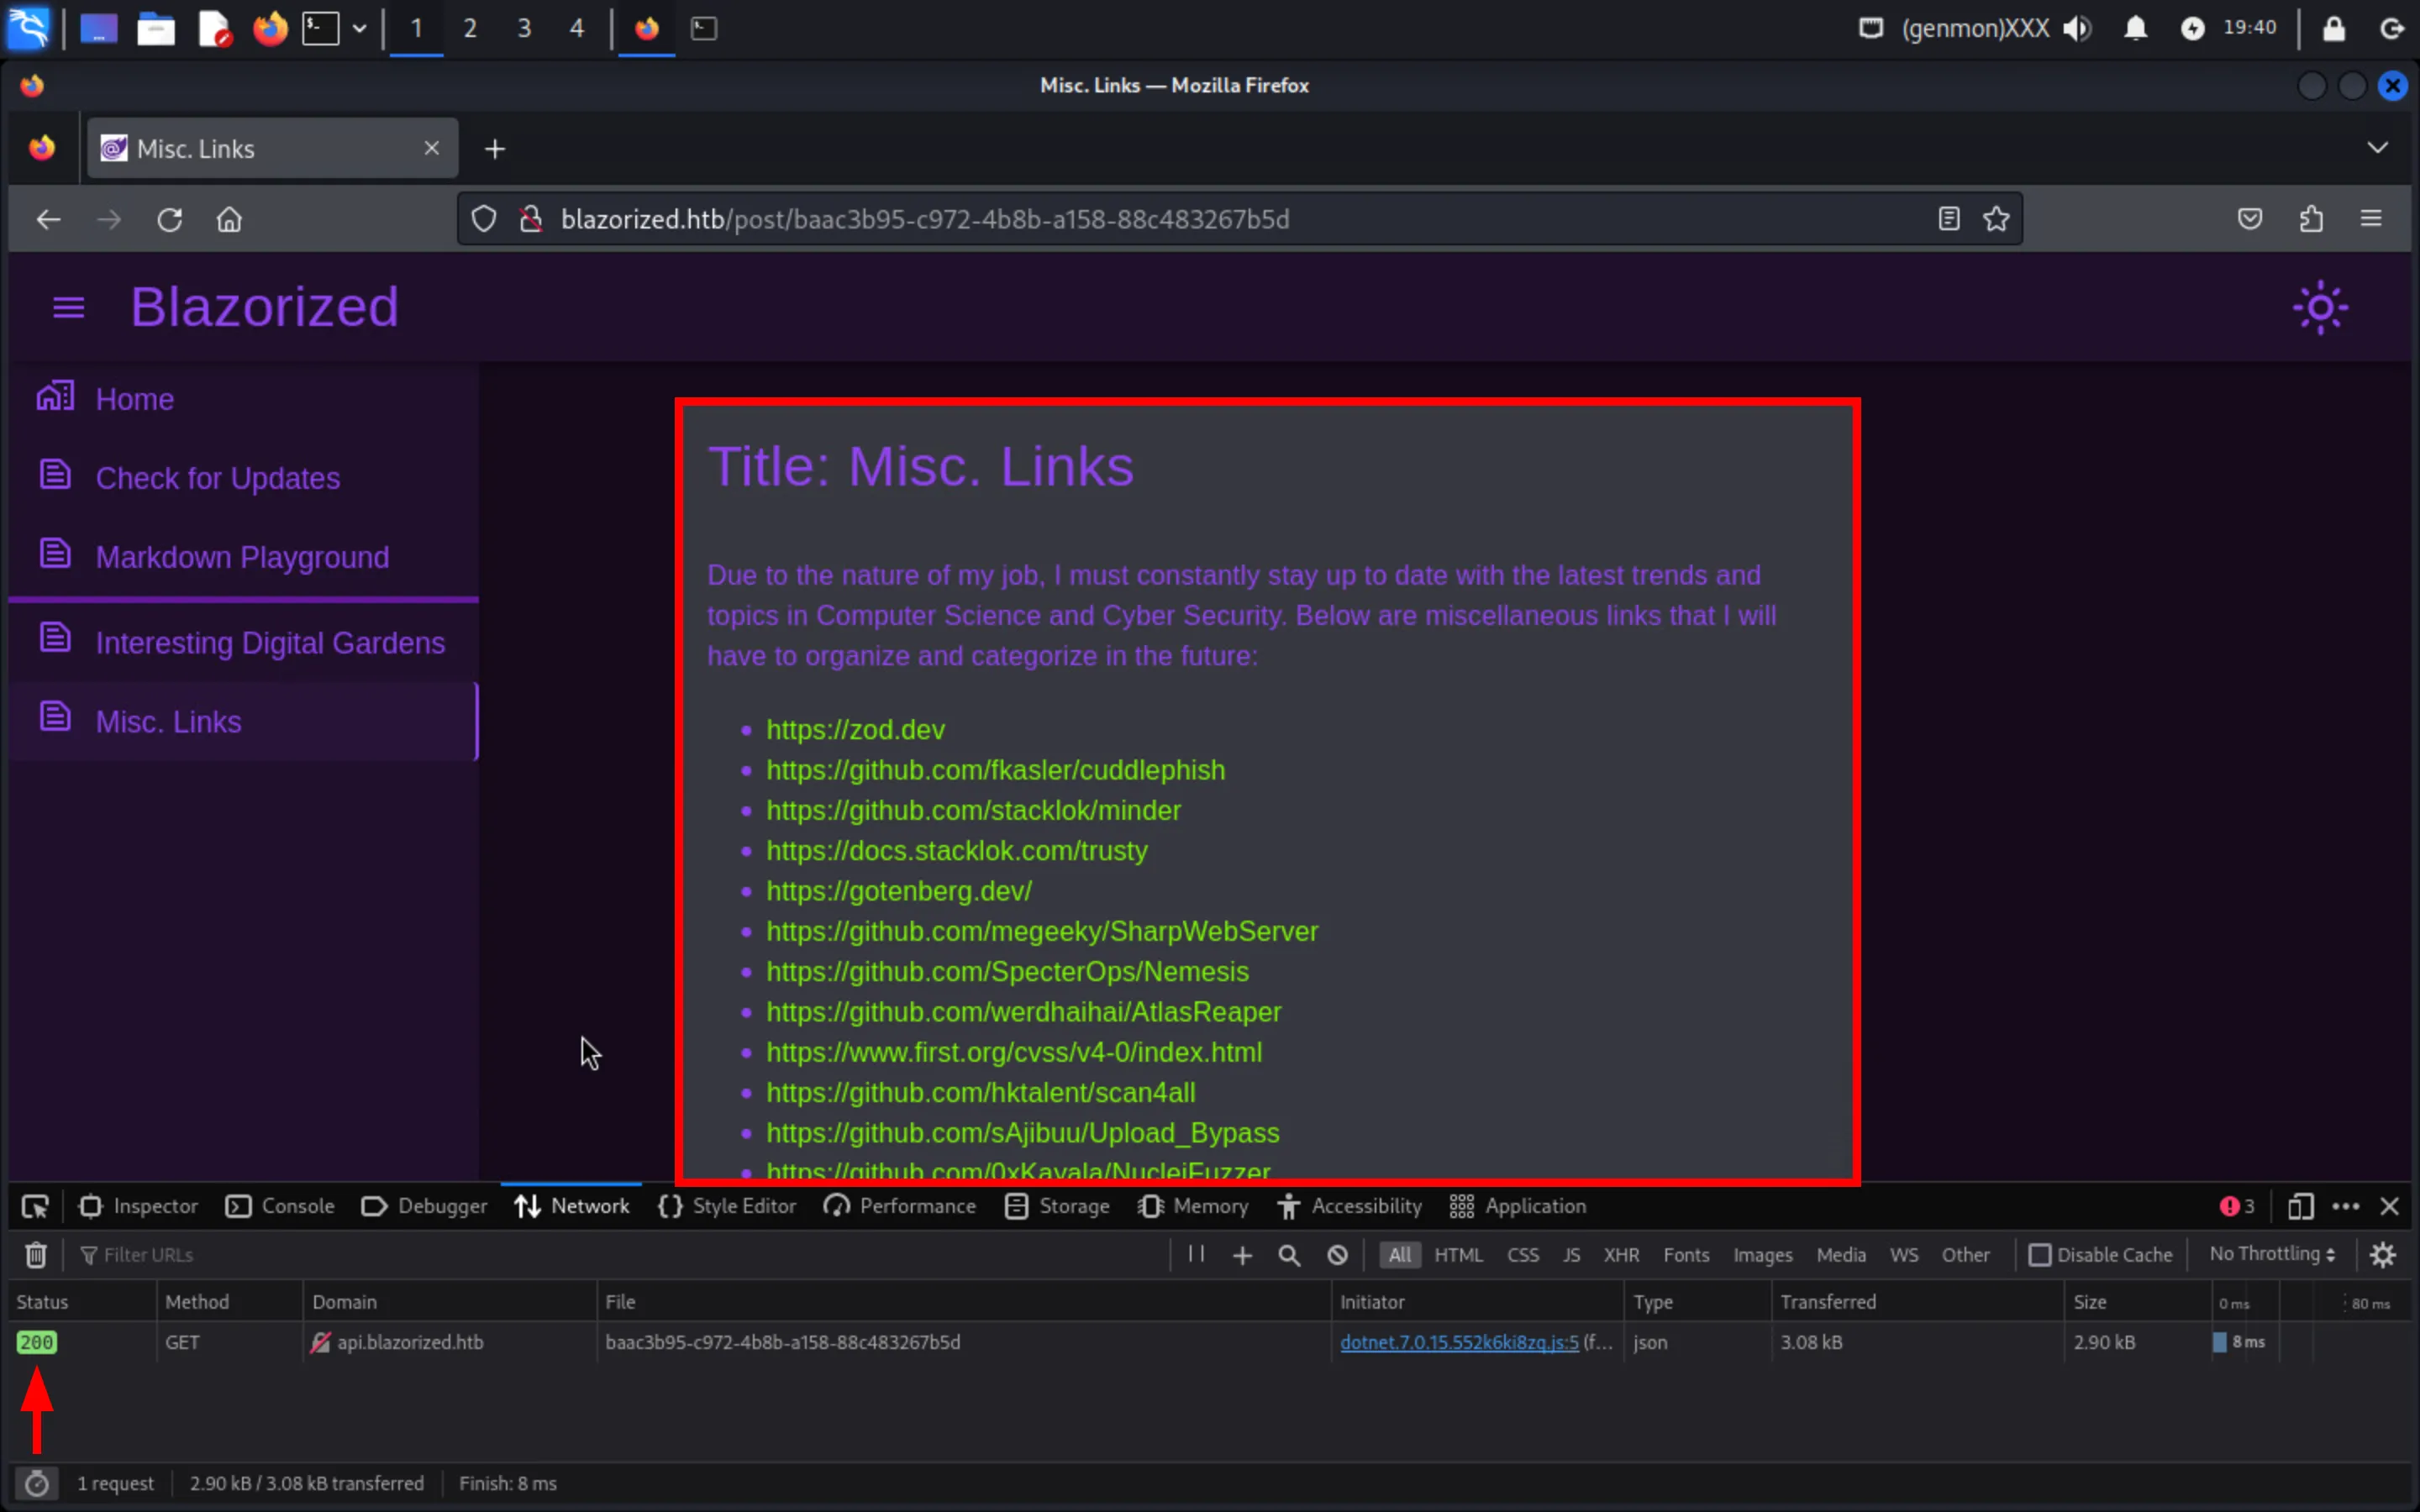Switch to Inspector devtools tab
This screenshot has height=1512, width=2420.
[138, 1206]
